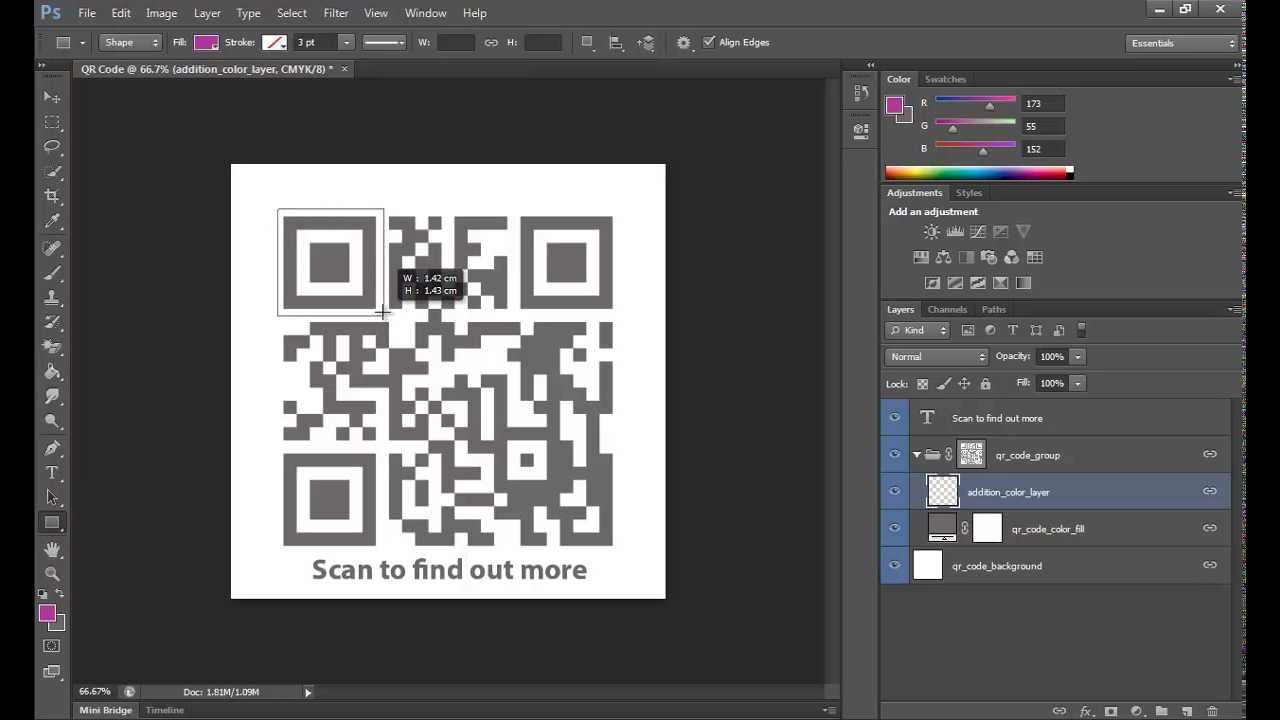Click the layer styles fx icon
This screenshot has width=1280, height=720.
pos(1085,711)
